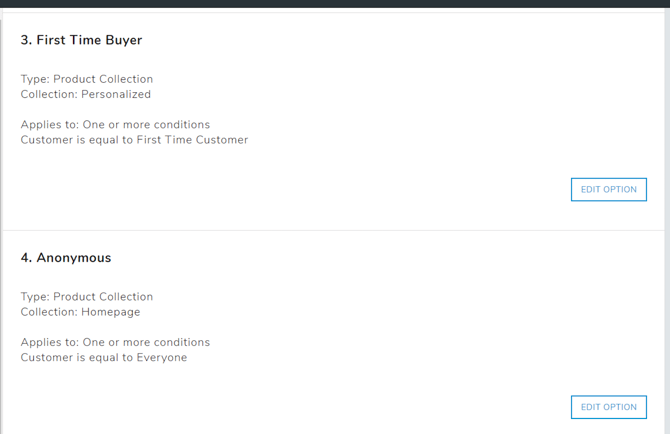
Task: Click EDIT OPTION for Anonymous option
Action: 608,407
